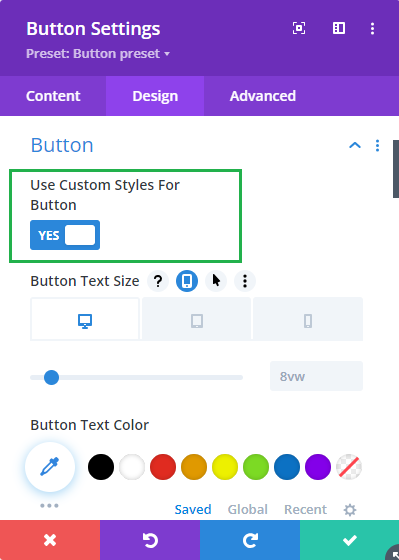Choose the purple color swatch

pos(318,467)
